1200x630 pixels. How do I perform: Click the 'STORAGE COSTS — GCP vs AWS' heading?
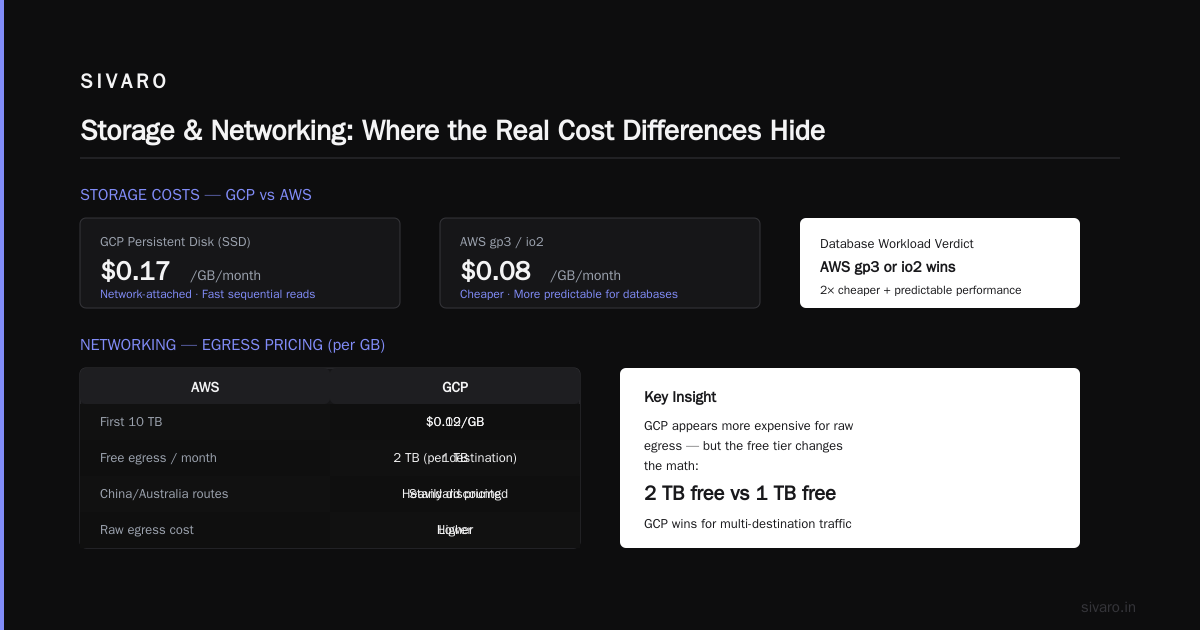[196, 195]
